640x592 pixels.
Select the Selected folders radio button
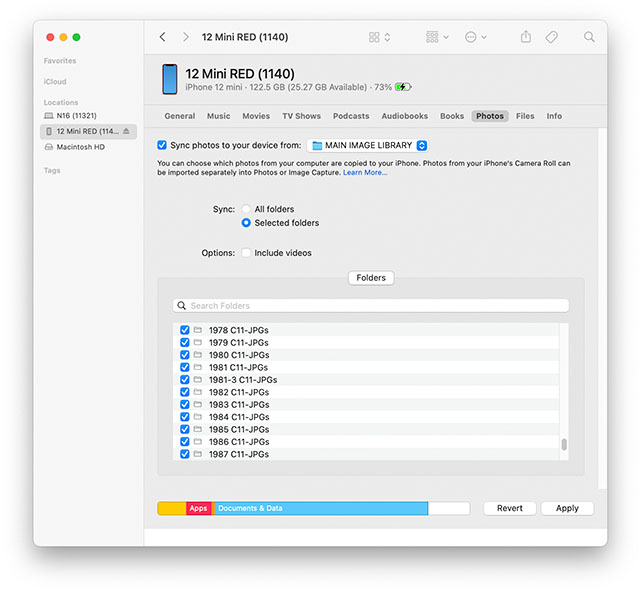coord(246,223)
